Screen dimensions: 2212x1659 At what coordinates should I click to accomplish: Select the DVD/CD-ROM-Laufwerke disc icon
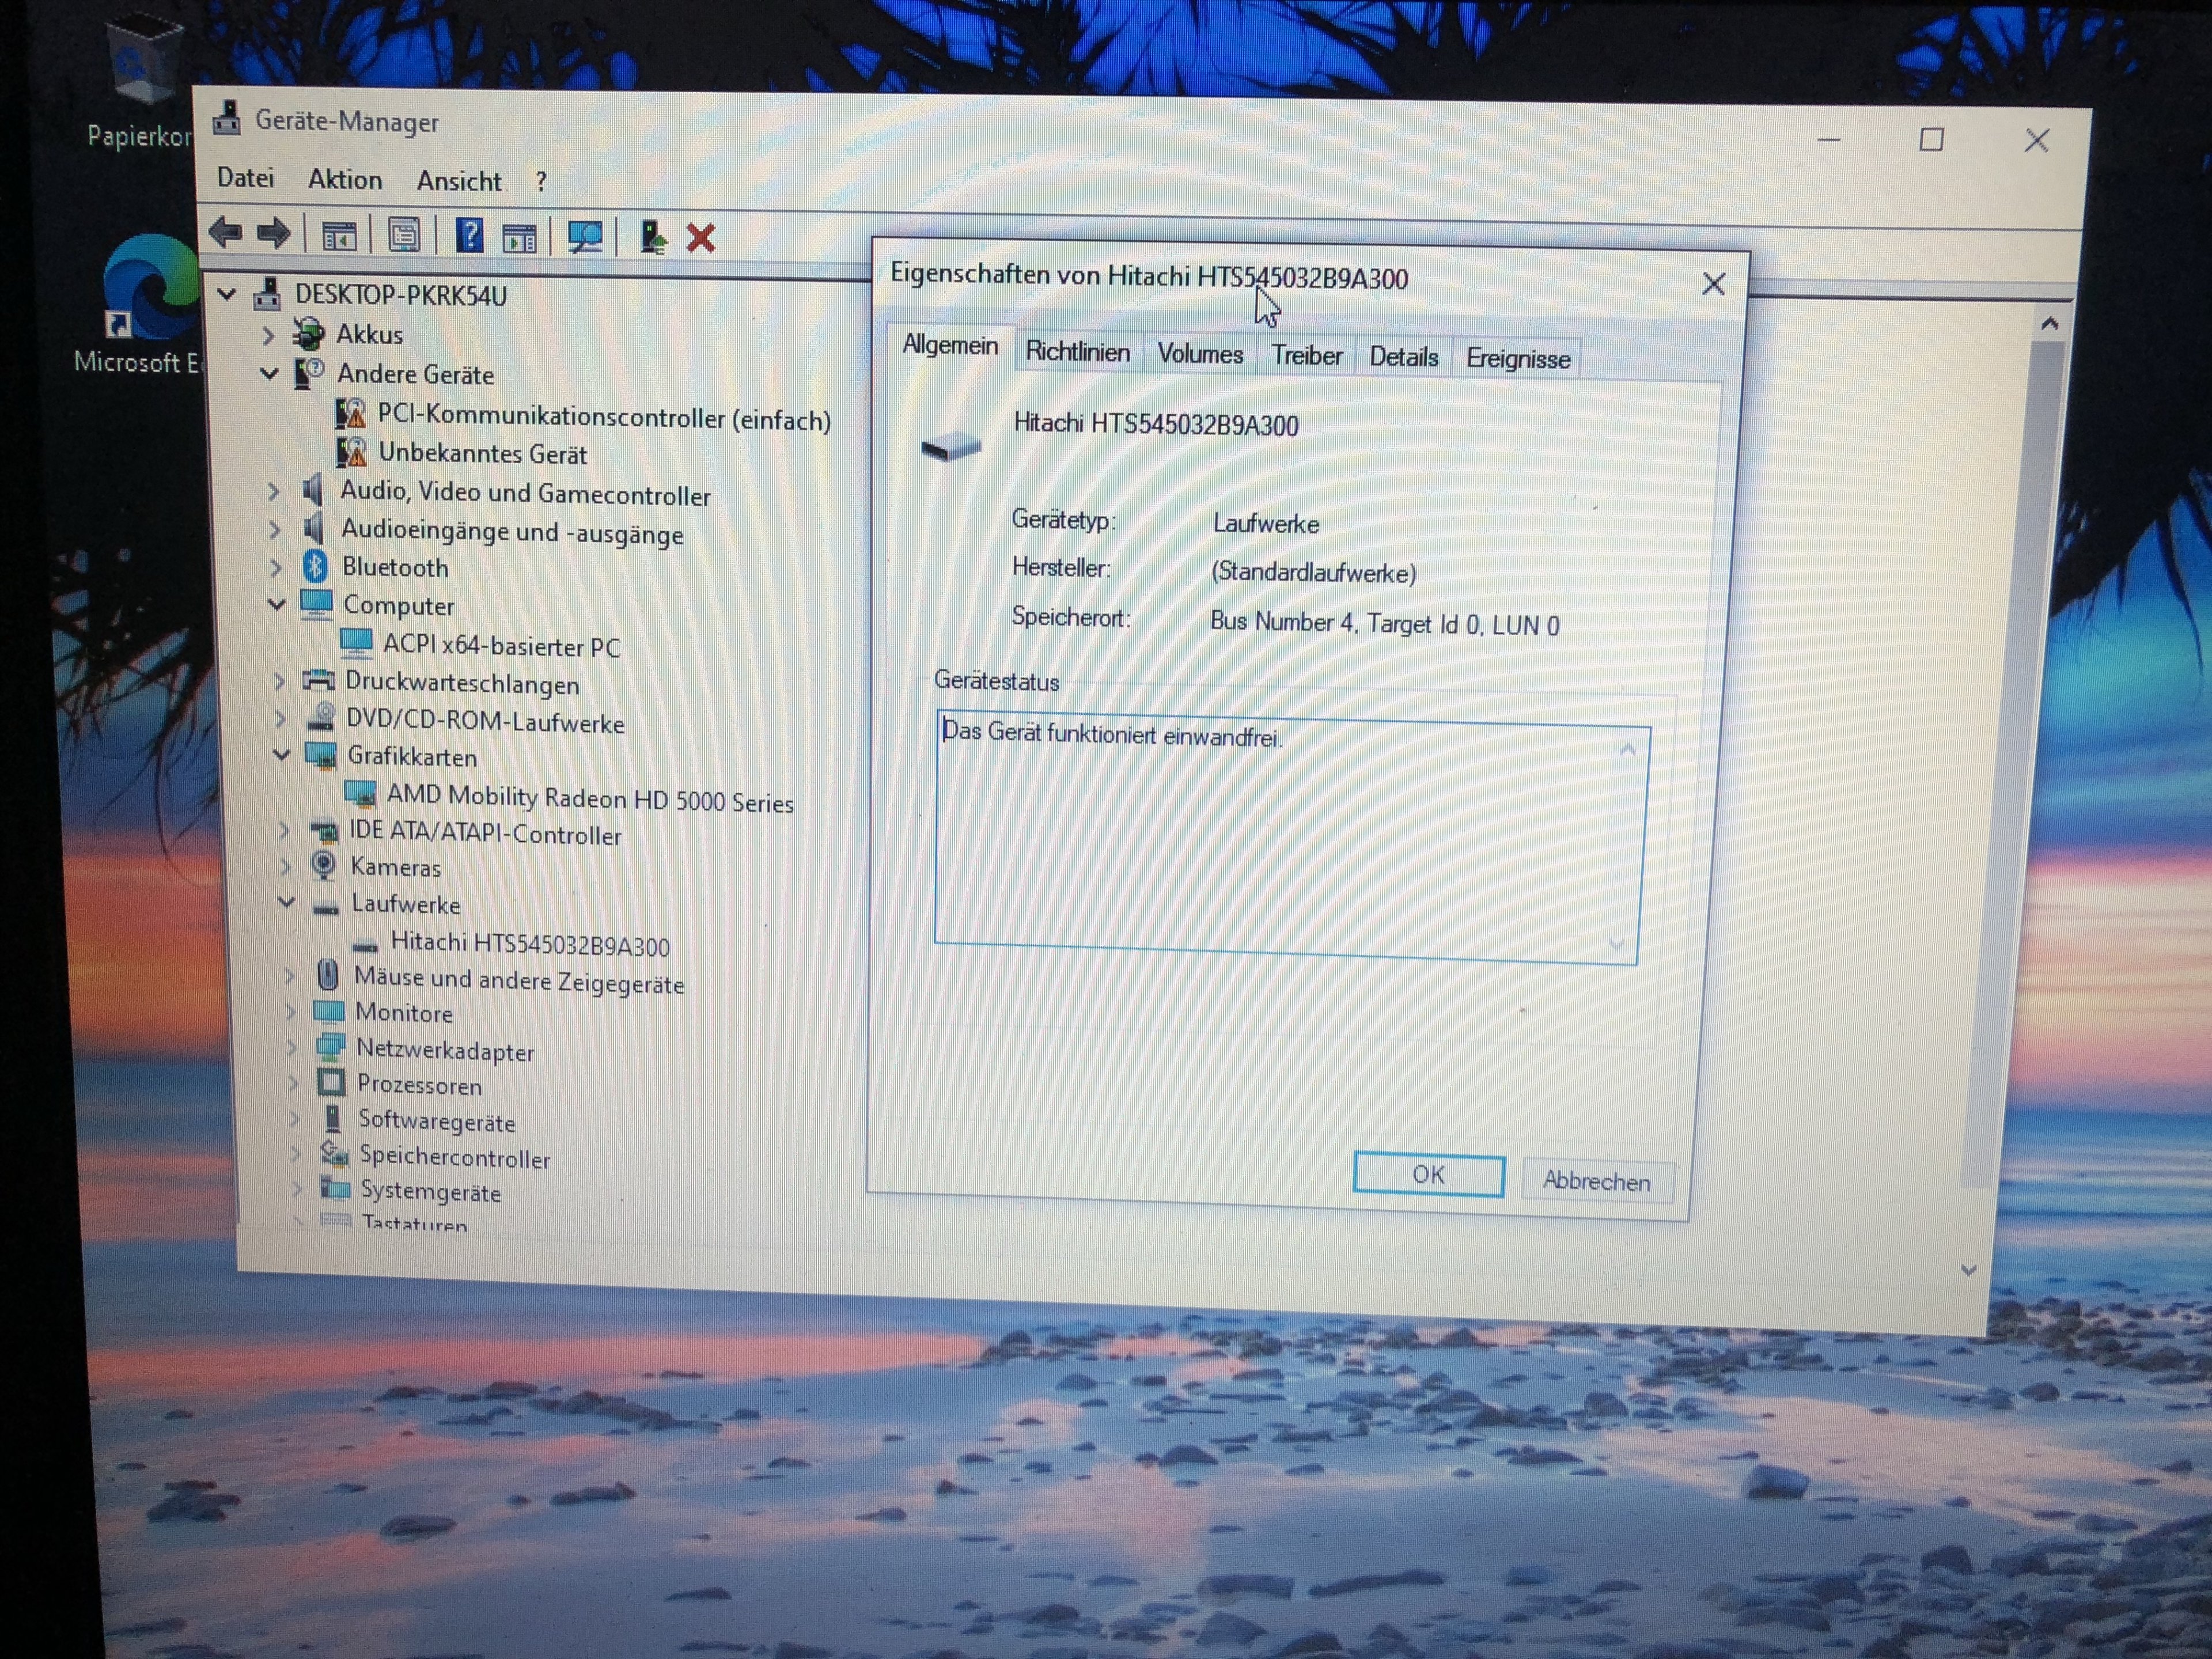click(321, 718)
